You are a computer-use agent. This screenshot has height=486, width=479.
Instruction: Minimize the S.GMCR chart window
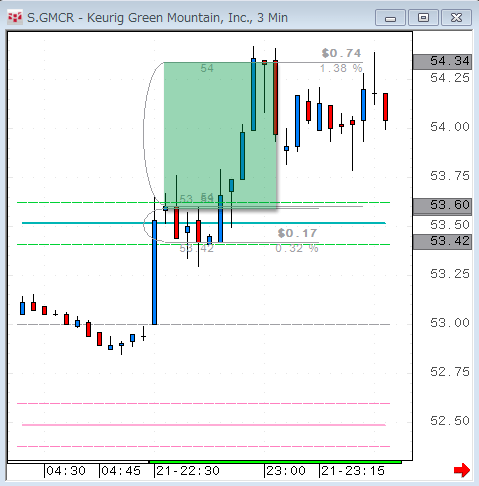pyautogui.click(x=390, y=18)
